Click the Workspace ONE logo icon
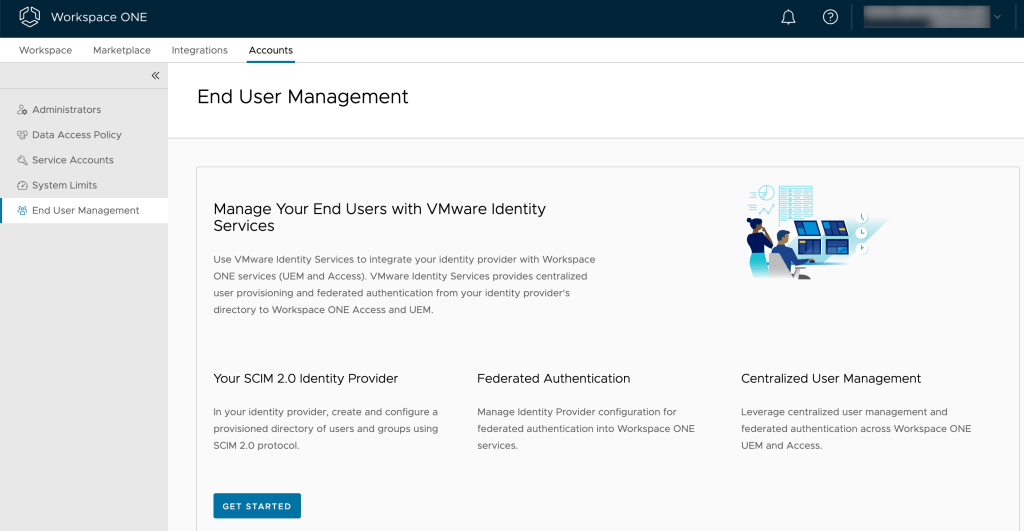This screenshot has height=531, width=1024. pyautogui.click(x=30, y=17)
